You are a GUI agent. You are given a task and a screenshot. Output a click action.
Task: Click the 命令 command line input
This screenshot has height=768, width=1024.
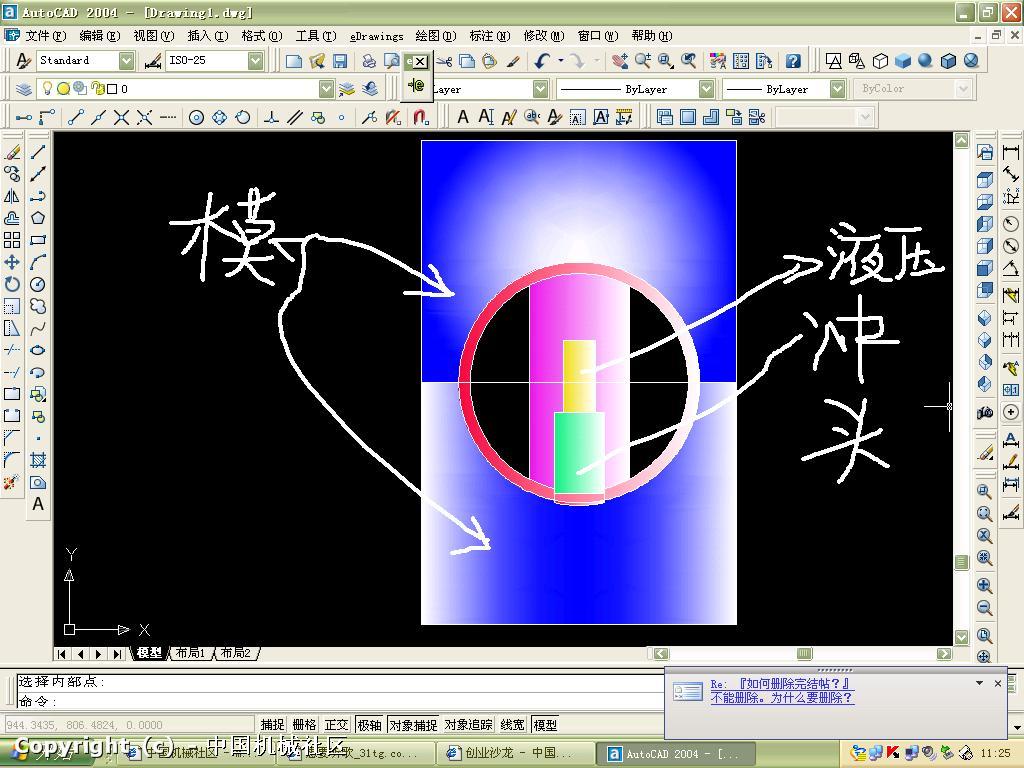click(338, 701)
